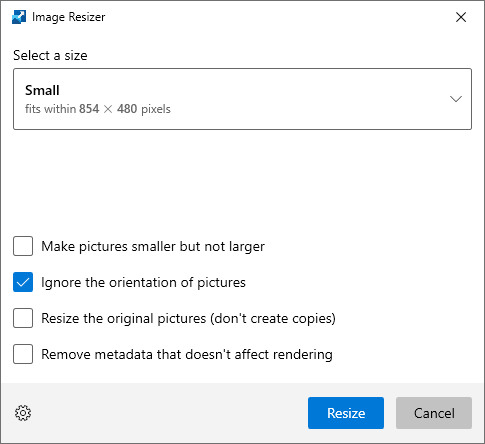Click the Image Resizer app icon

19,17
